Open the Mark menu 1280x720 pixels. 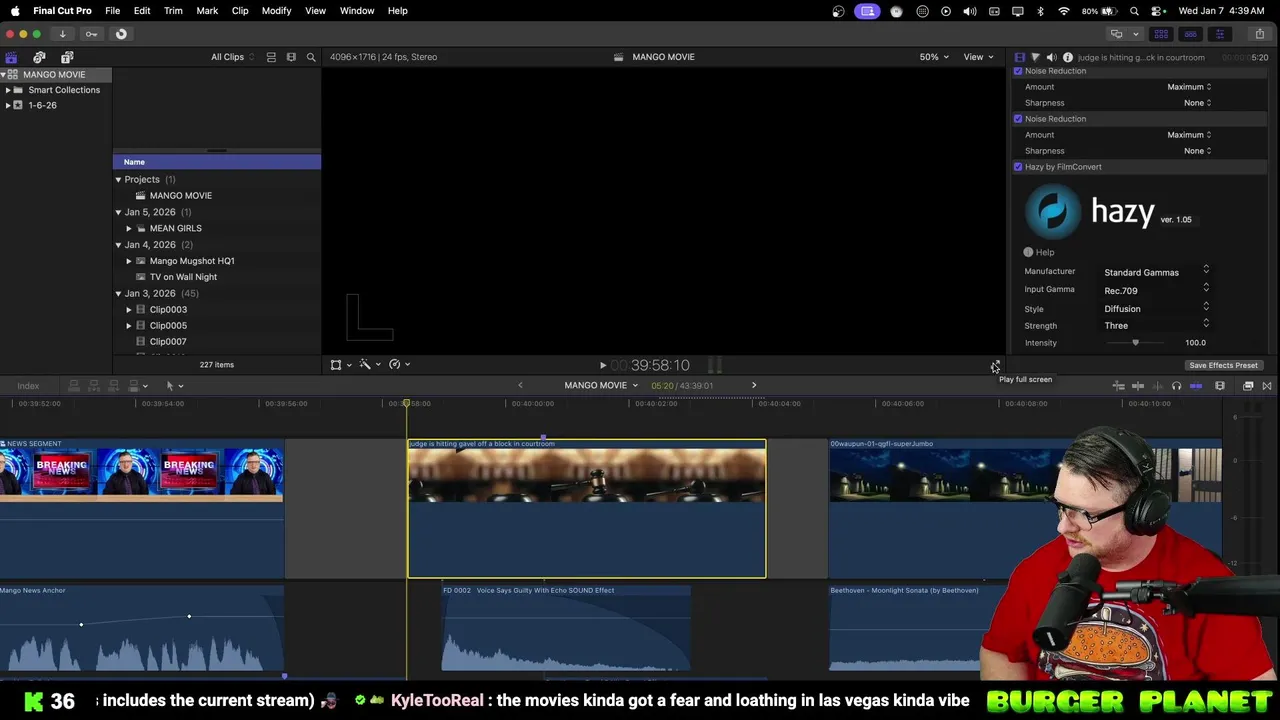(x=207, y=11)
